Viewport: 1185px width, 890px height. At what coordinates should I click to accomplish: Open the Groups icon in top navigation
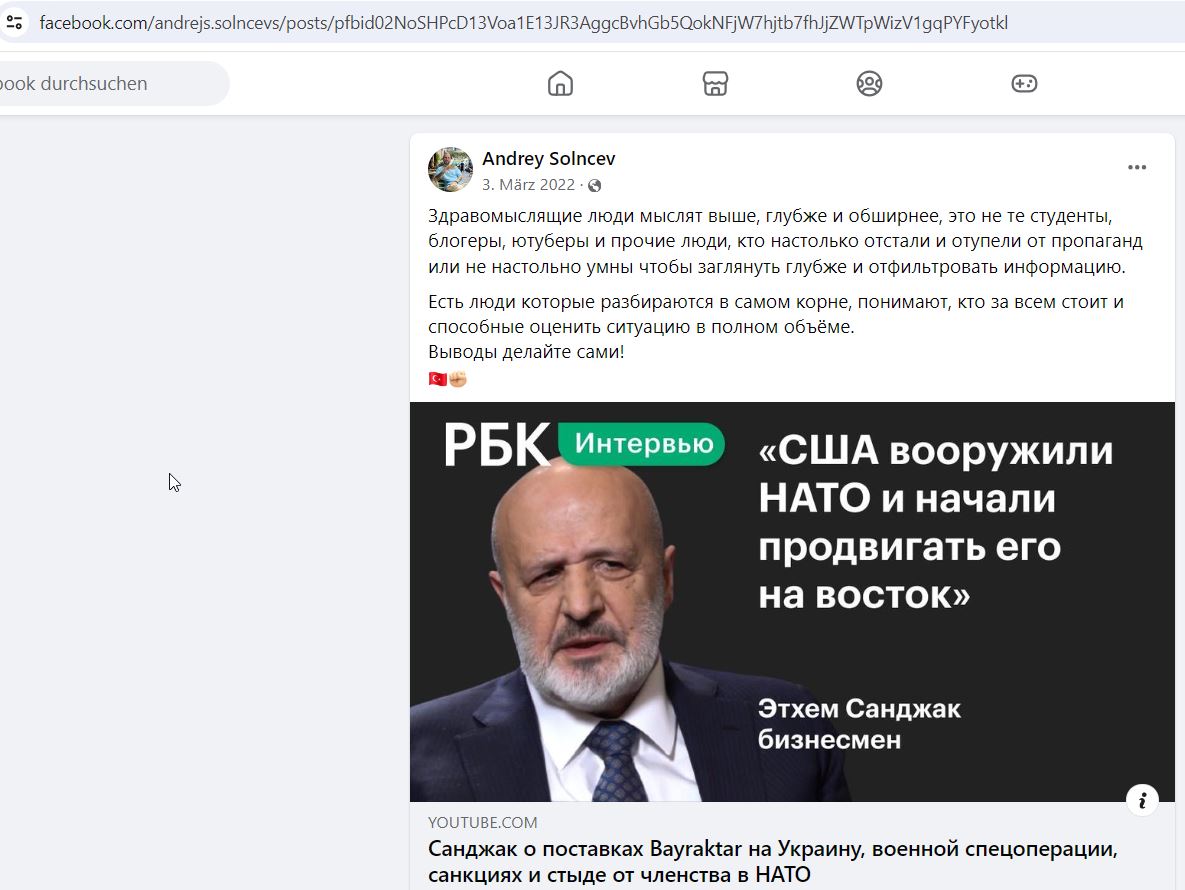point(869,83)
